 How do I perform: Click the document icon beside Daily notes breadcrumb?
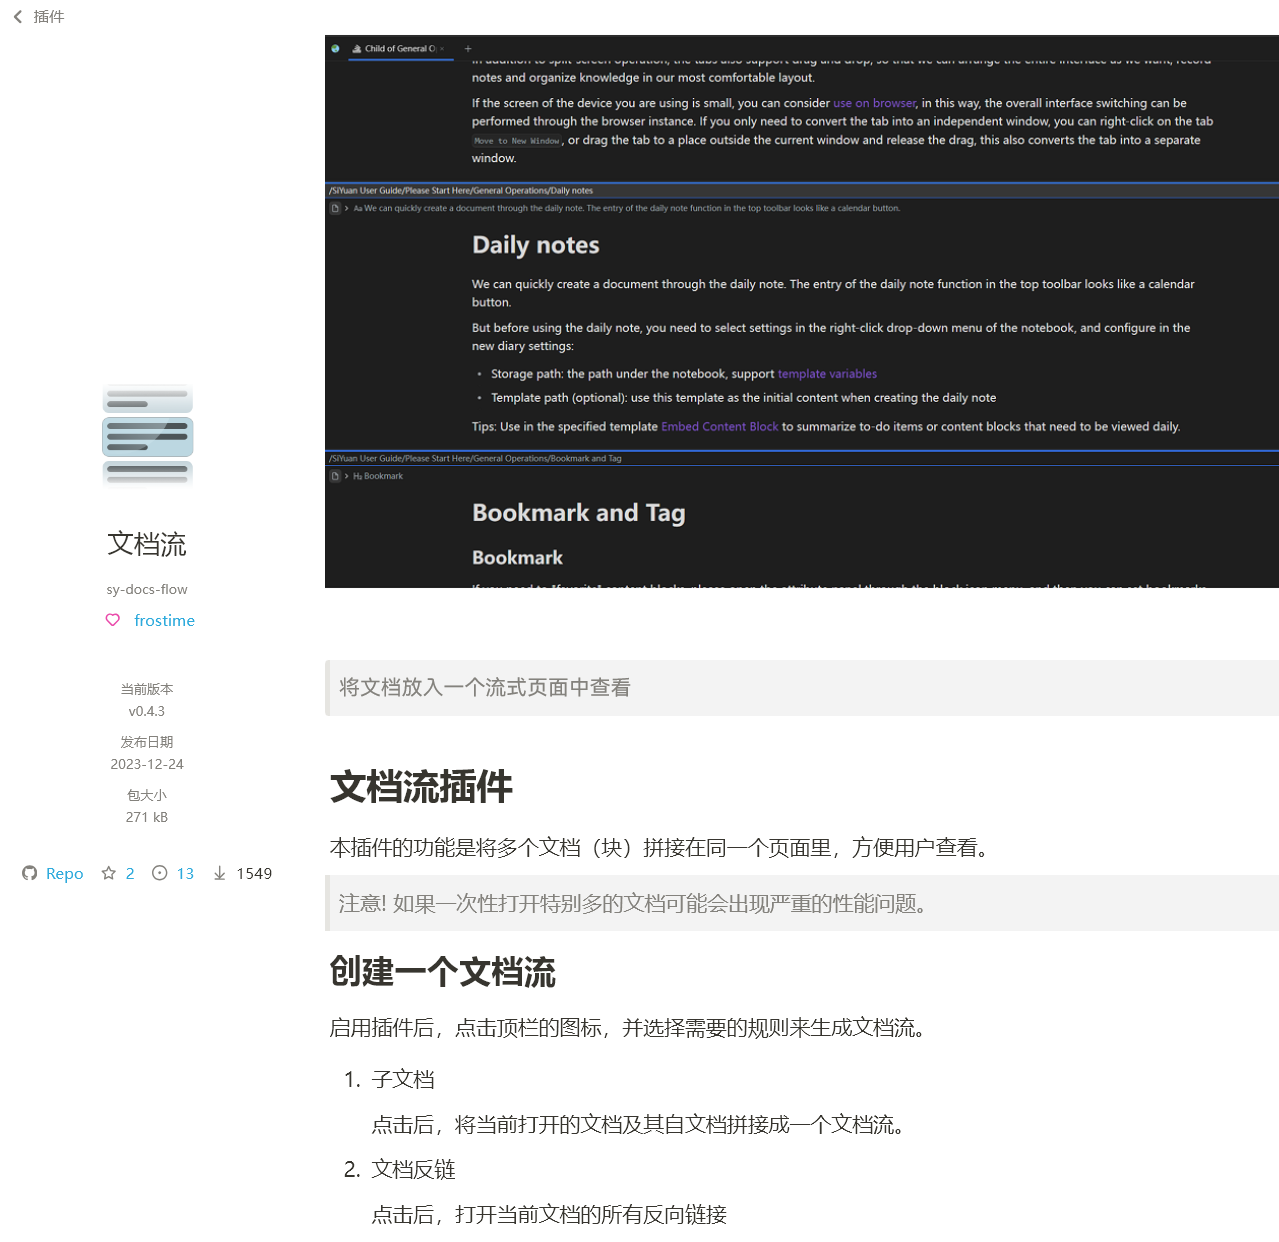[x=335, y=208]
